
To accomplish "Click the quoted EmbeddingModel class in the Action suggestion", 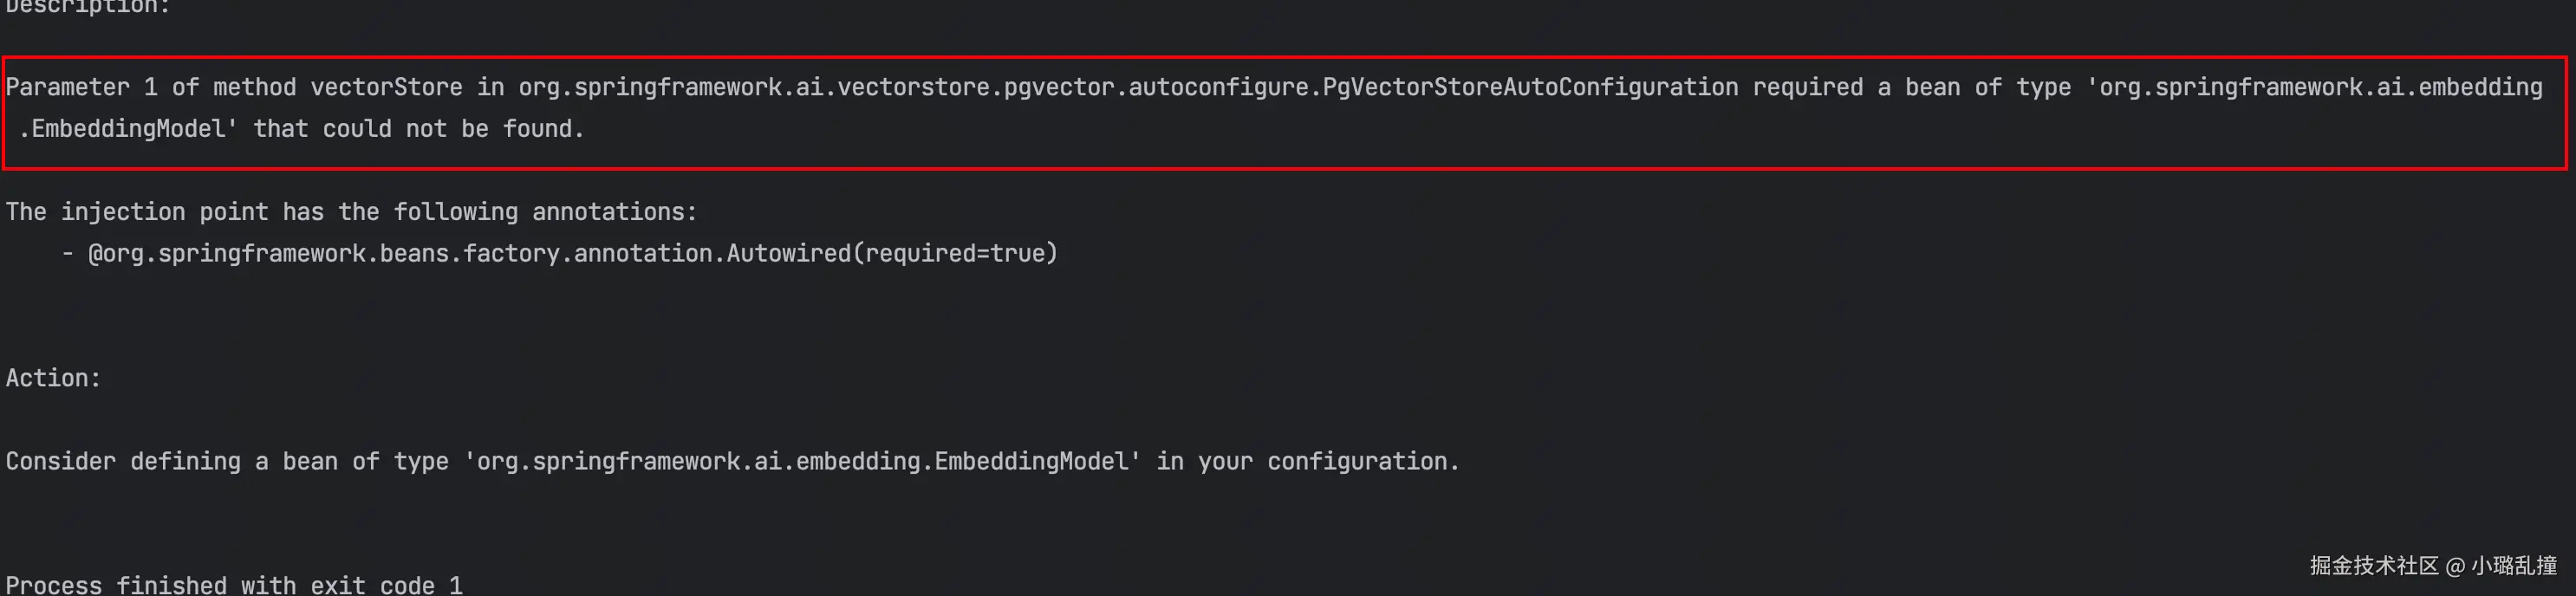I will (802, 462).
